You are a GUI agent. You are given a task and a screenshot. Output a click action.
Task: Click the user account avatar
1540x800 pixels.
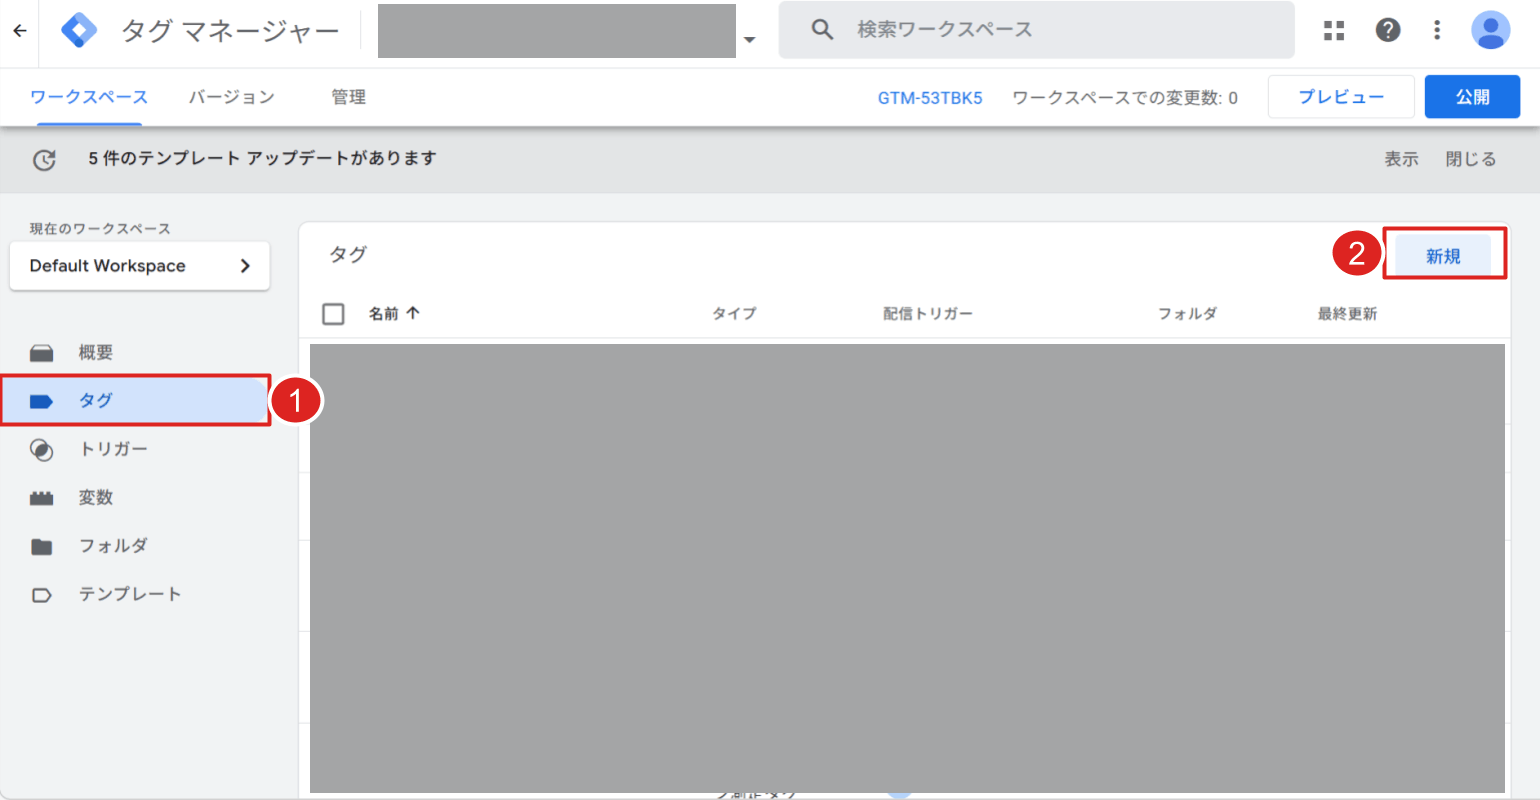click(1490, 30)
